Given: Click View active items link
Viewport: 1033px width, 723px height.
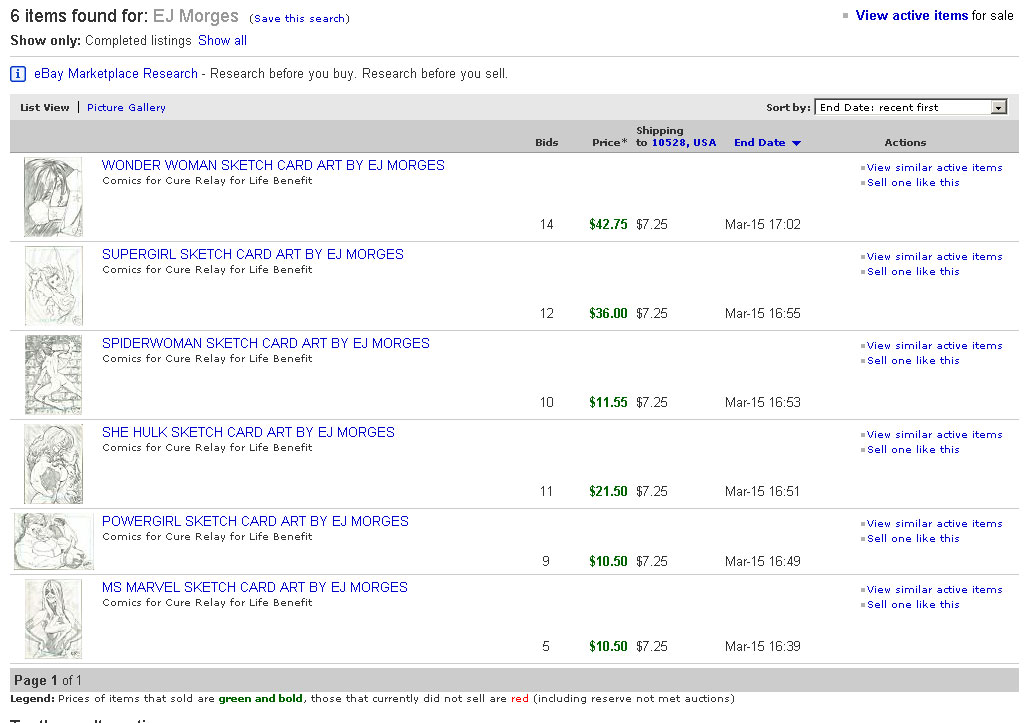Looking at the screenshot, I should tap(912, 15).
